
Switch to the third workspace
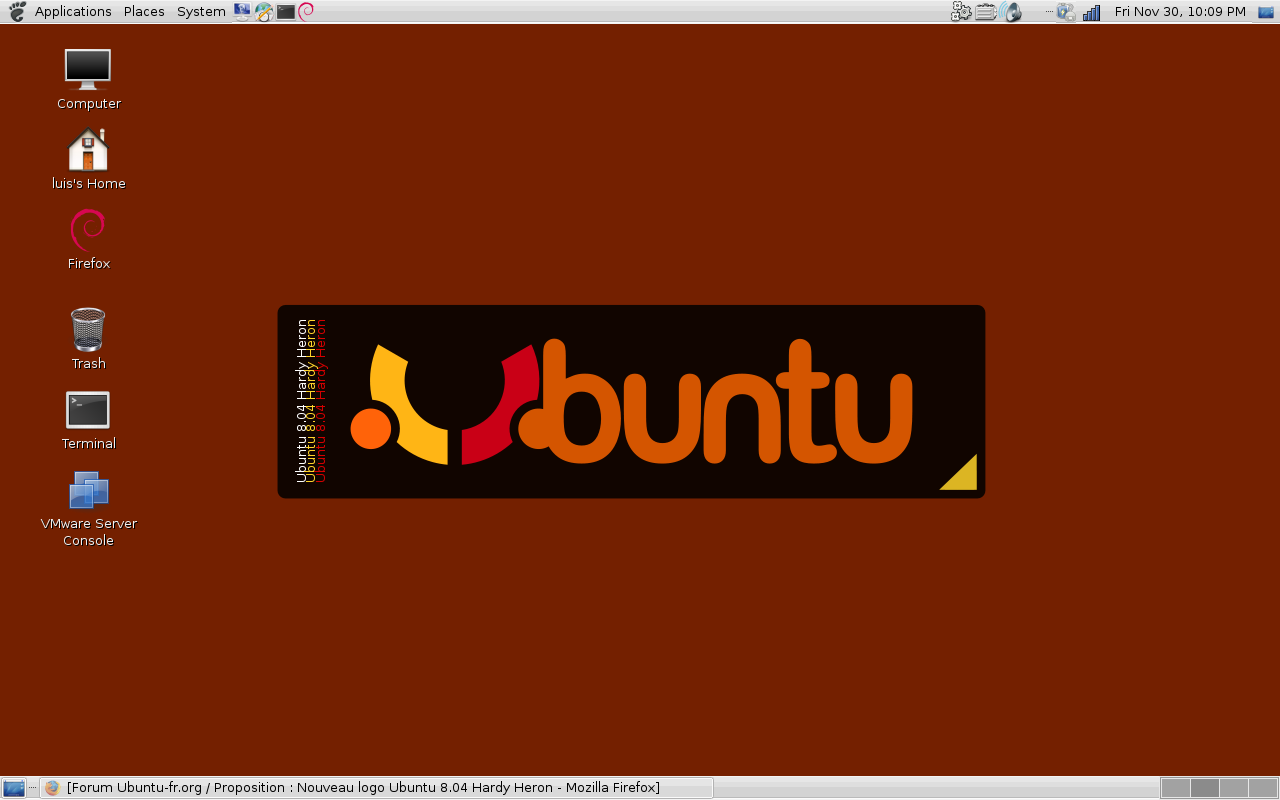pyautogui.click(x=1234, y=788)
